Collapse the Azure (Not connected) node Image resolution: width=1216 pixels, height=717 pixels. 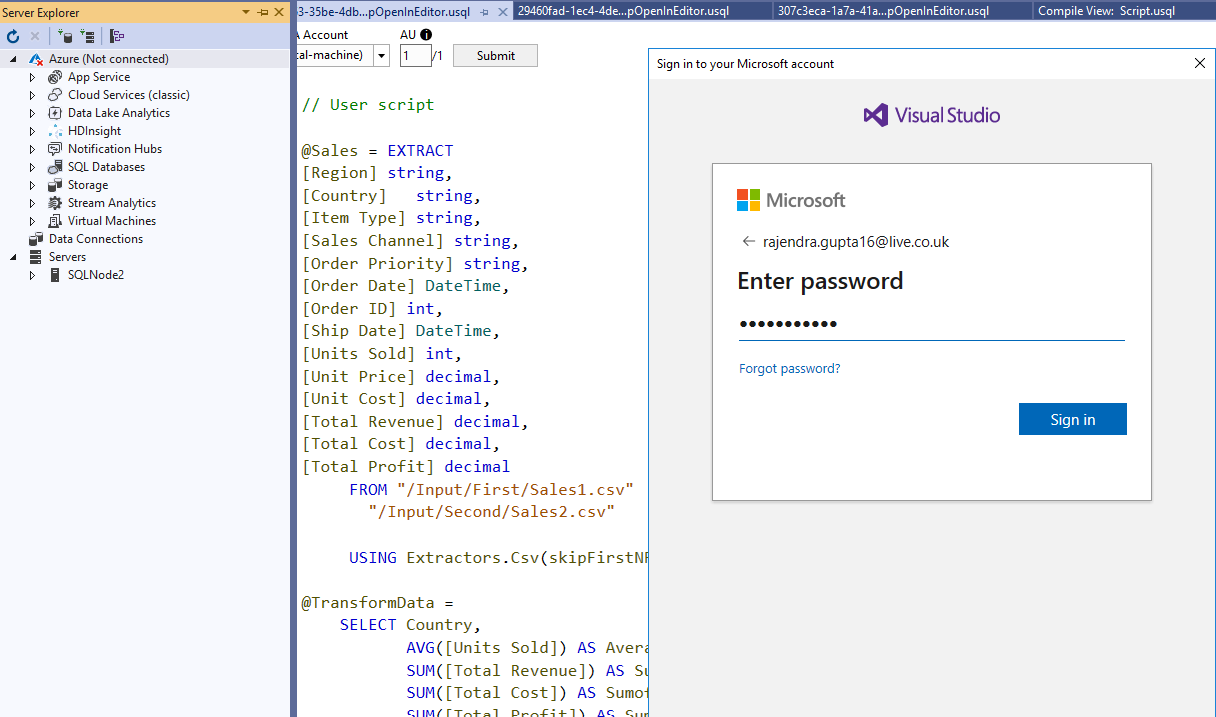14,59
